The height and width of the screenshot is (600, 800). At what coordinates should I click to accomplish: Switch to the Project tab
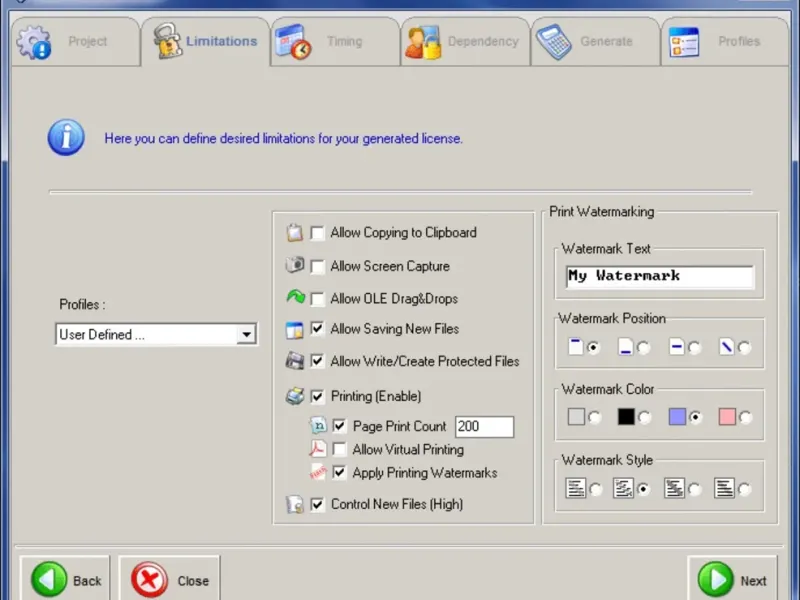(76, 42)
